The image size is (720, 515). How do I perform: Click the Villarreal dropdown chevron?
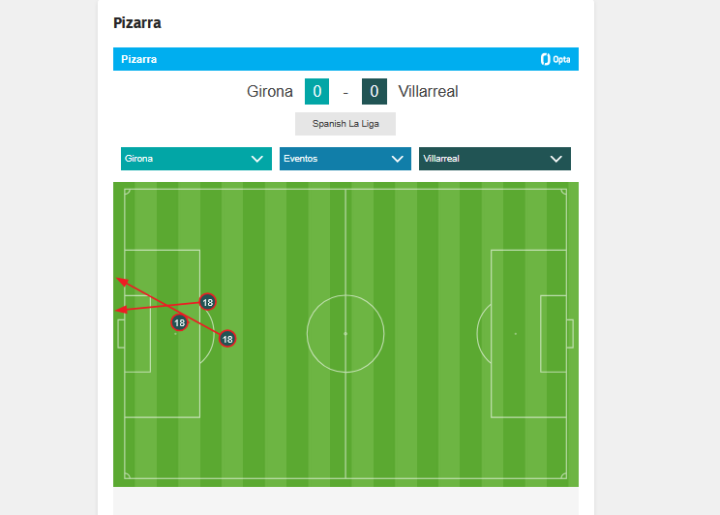point(556,159)
